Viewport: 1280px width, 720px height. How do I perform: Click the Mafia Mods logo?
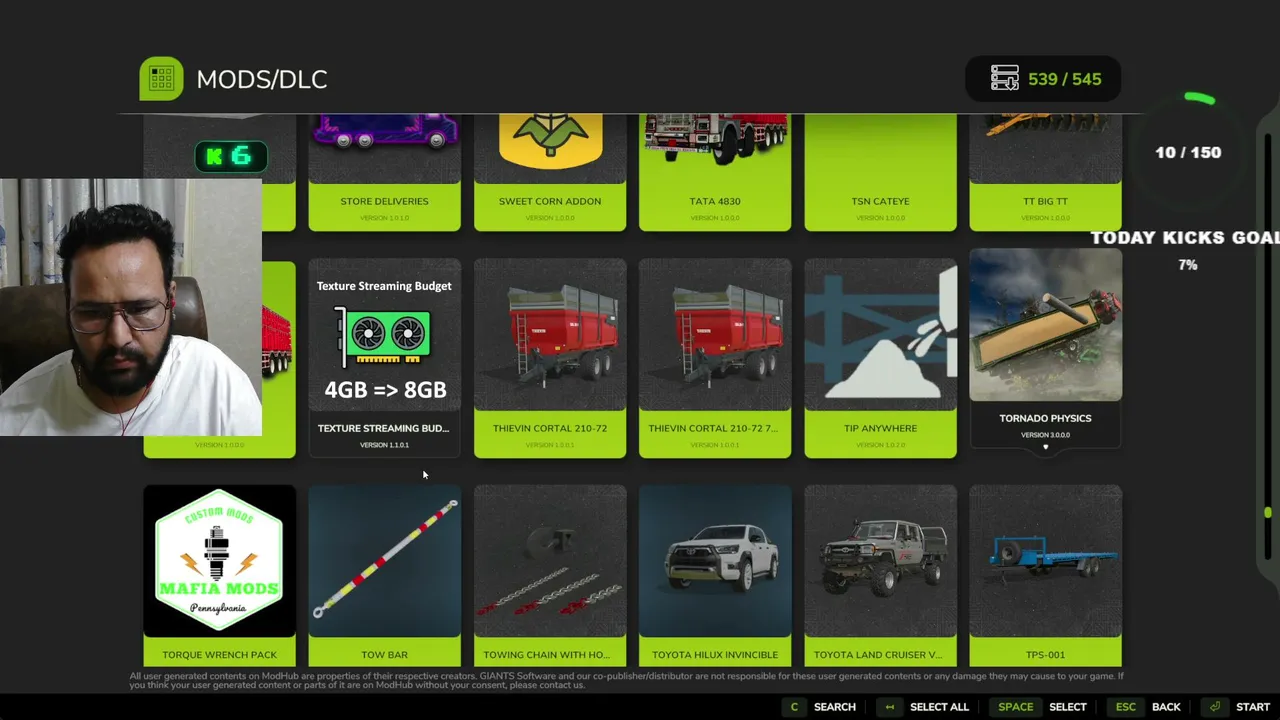[x=219, y=560]
